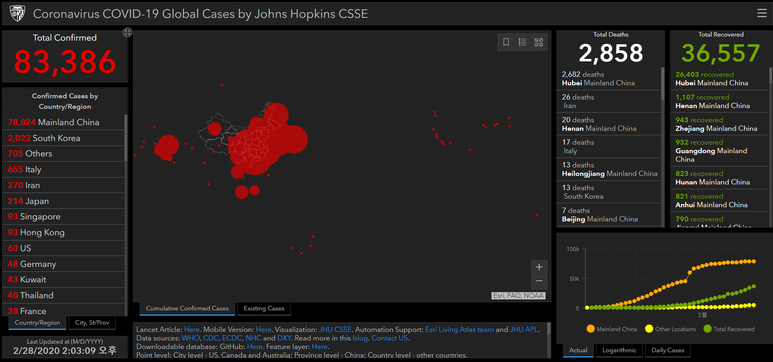Open the basemap gallery
The height and width of the screenshot is (362, 773).
click(538, 42)
